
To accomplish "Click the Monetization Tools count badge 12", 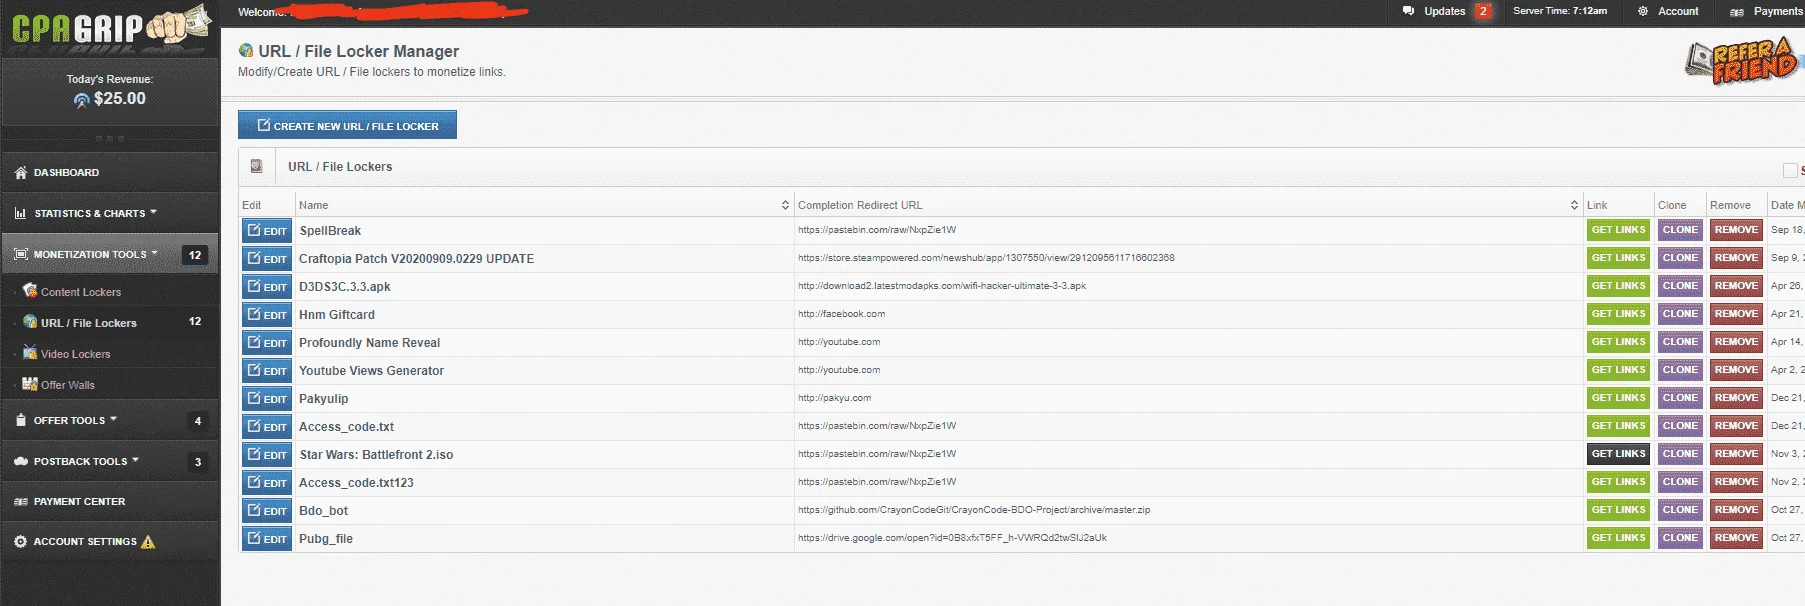I will (195, 255).
